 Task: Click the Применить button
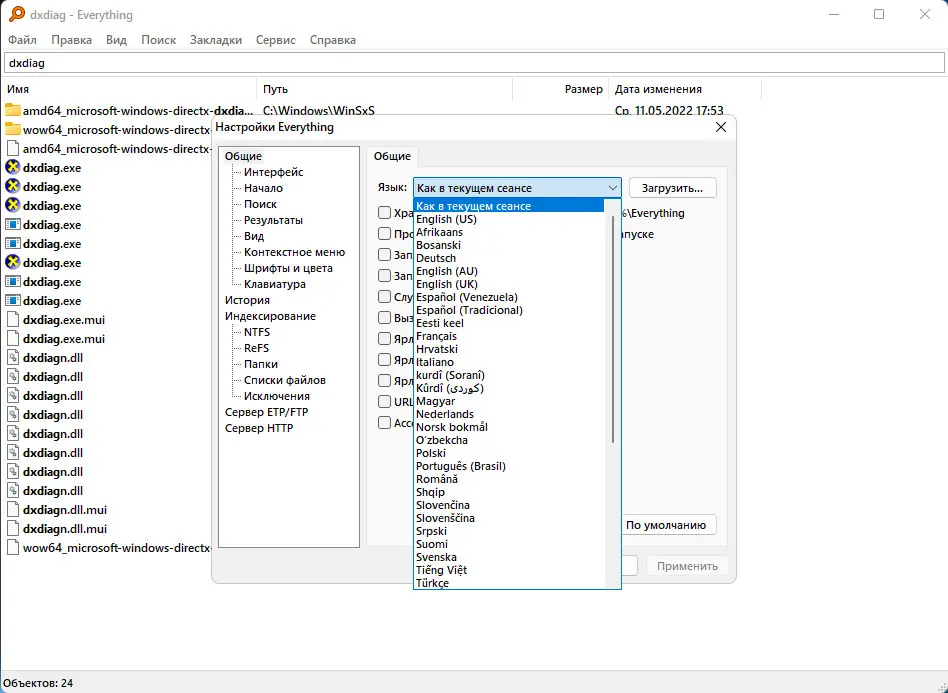coord(687,566)
